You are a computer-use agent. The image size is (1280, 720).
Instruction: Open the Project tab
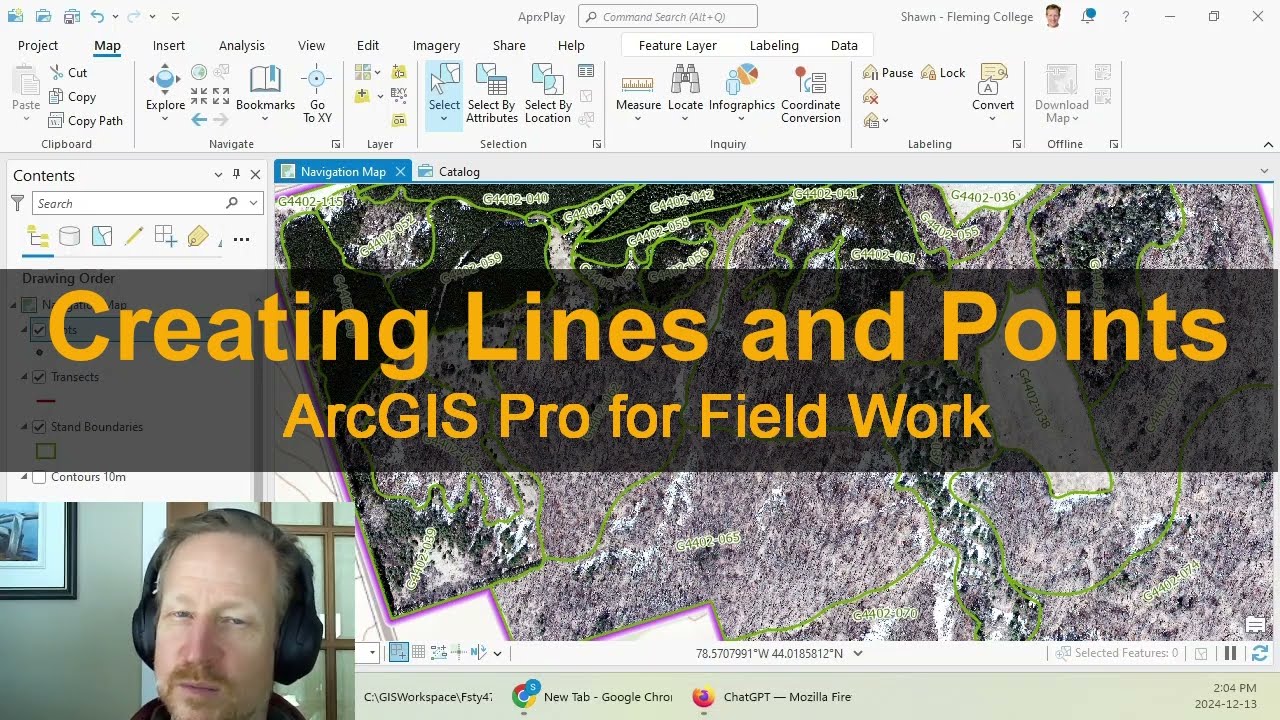point(38,45)
